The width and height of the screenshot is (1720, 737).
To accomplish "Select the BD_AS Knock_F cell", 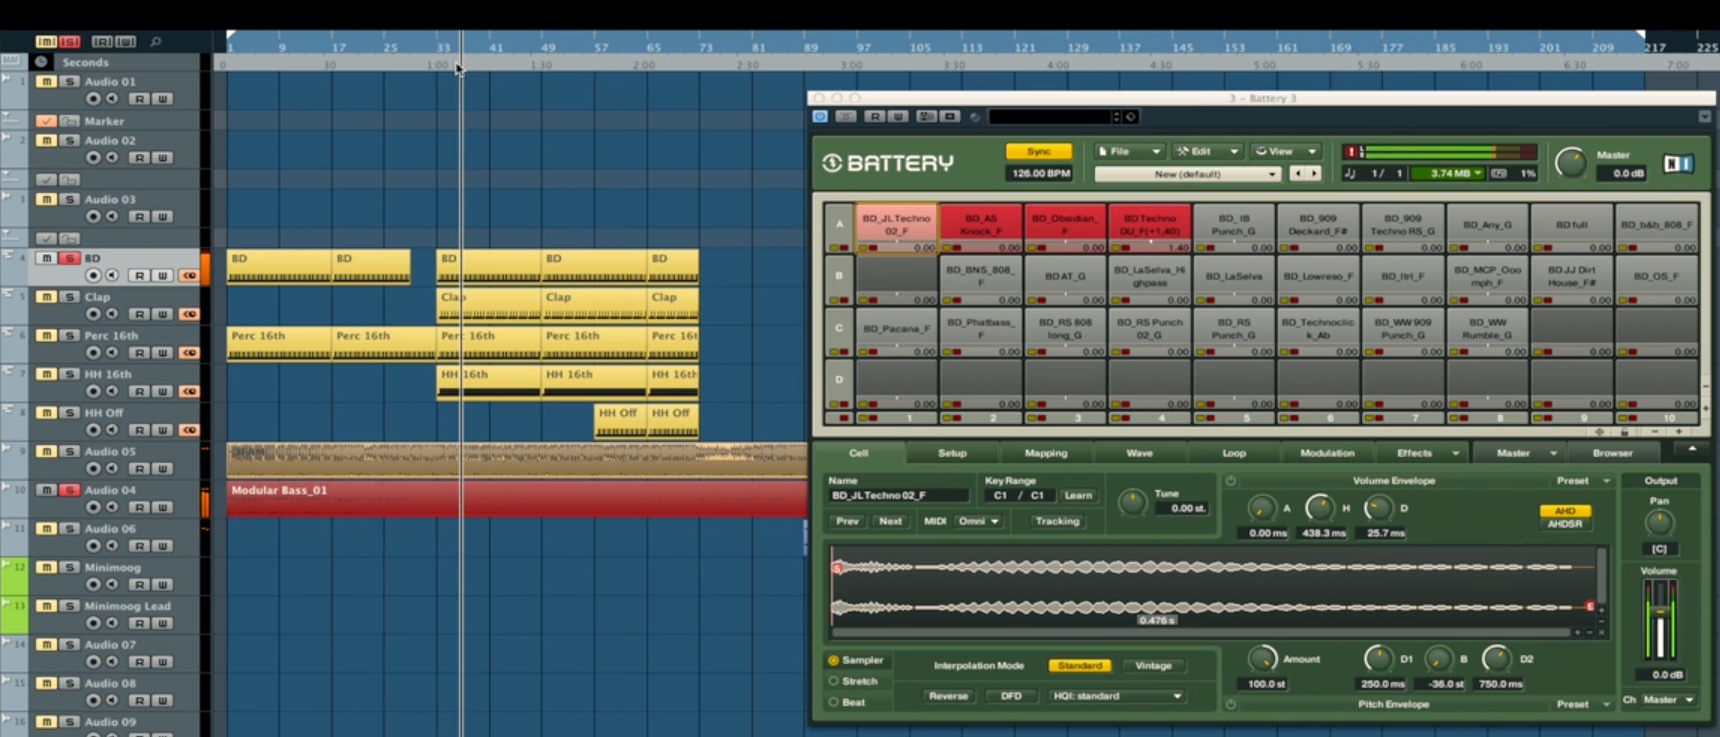I will click(x=980, y=228).
